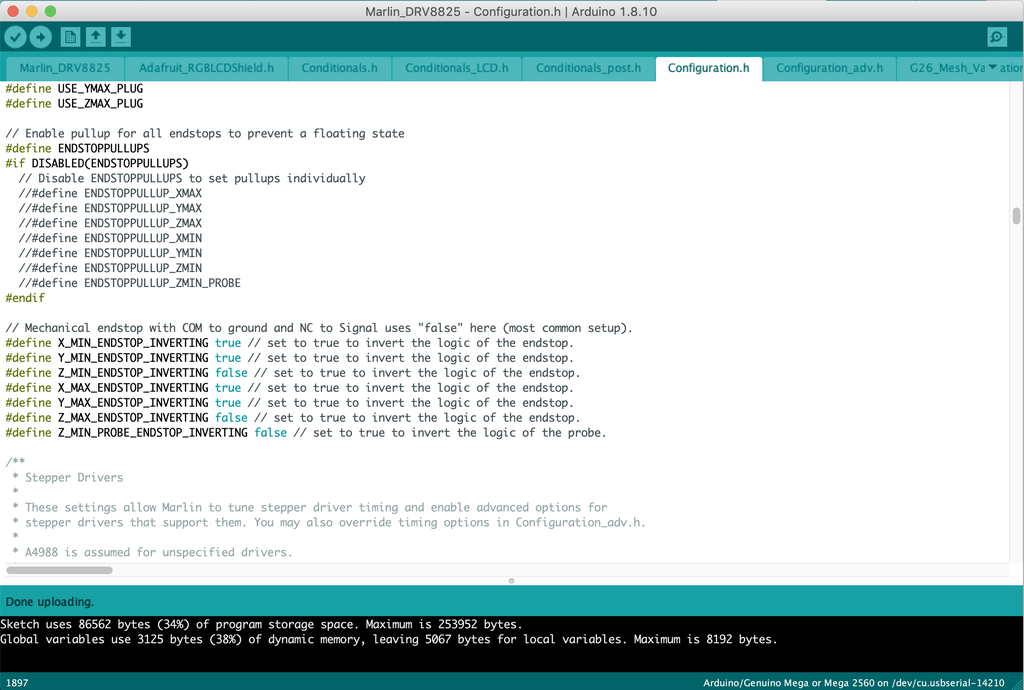Select the Configuration.h tab
The width and height of the screenshot is (1024, 690).
tap(709, 68)
